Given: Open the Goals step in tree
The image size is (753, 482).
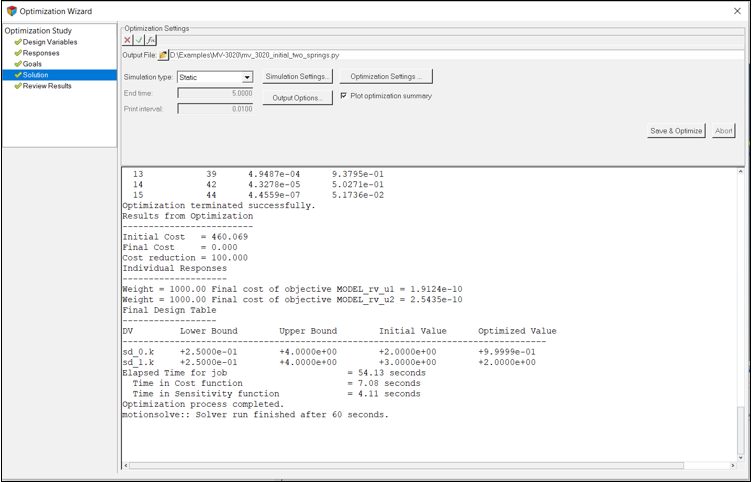Looking at the screenshot, I should [32, 64].
